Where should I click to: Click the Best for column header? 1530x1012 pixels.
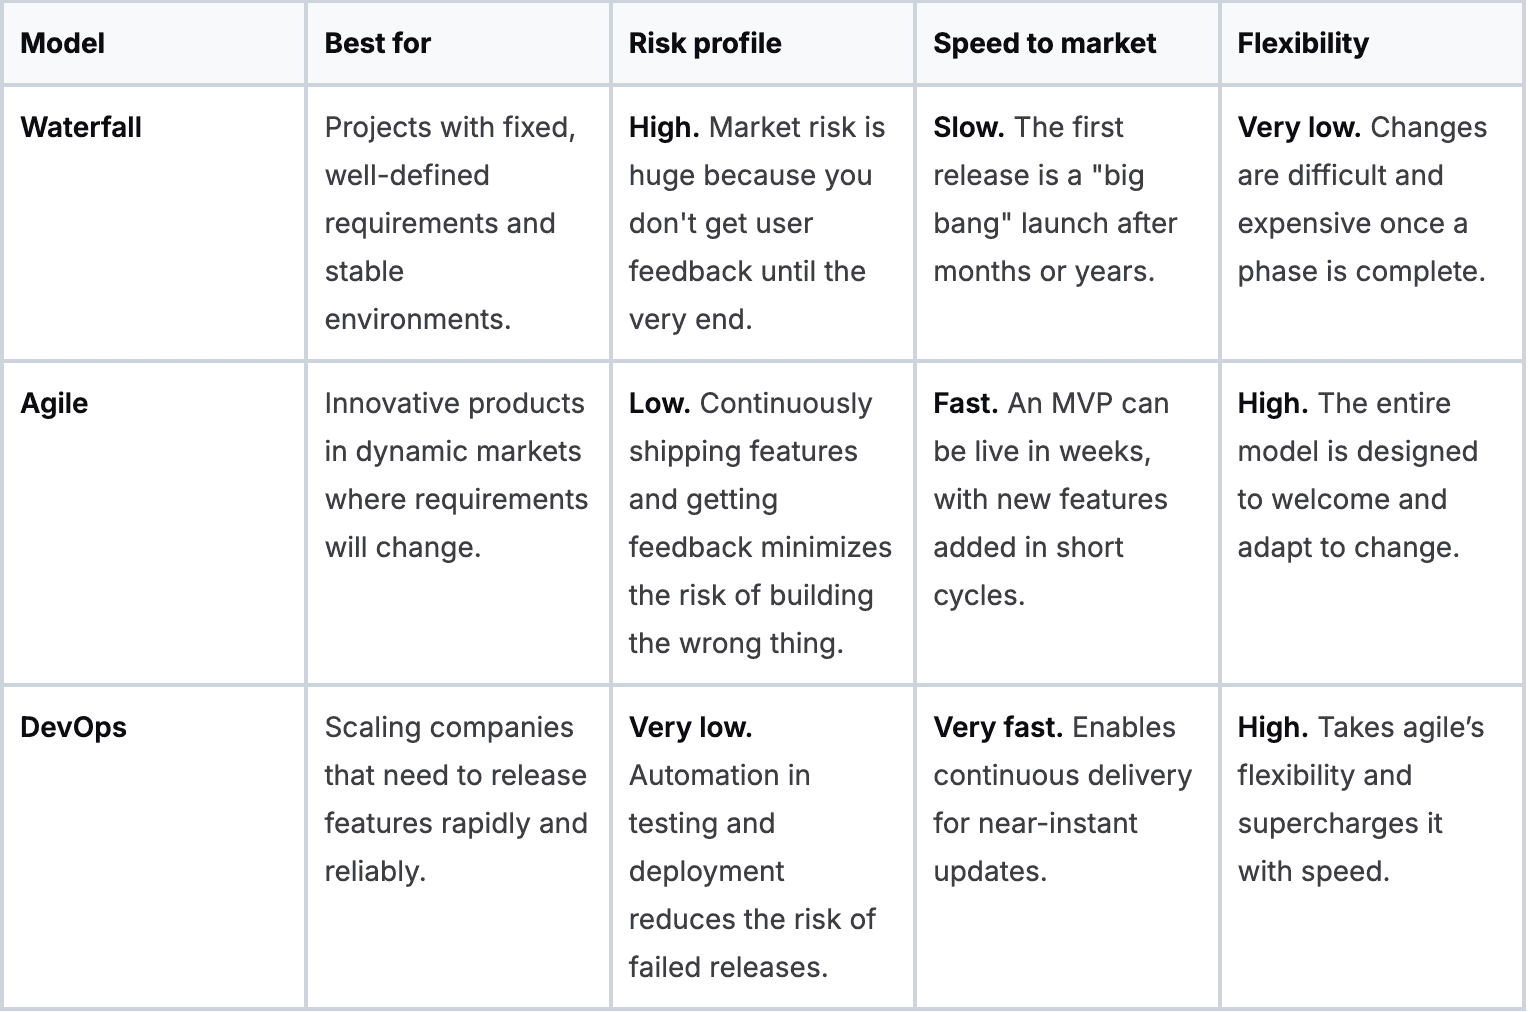pos(378,43)
